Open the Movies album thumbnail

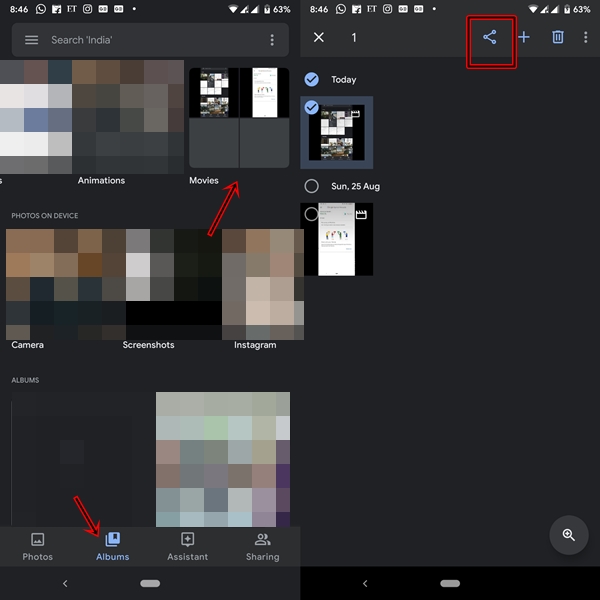point(239,117)
